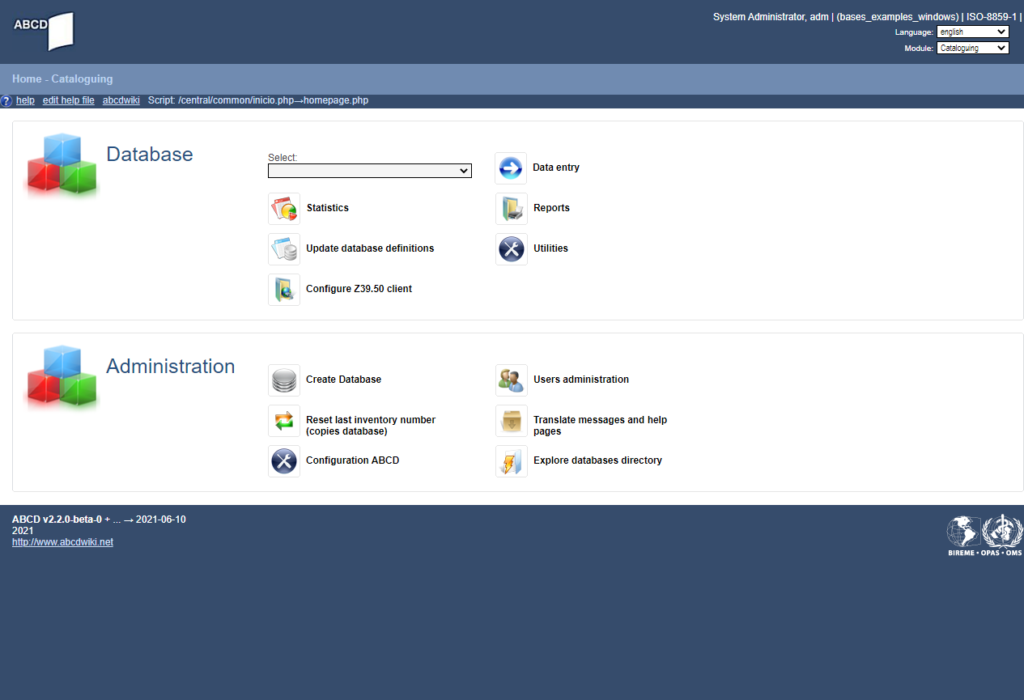Open the Users administration icon

tap(511, 380)
